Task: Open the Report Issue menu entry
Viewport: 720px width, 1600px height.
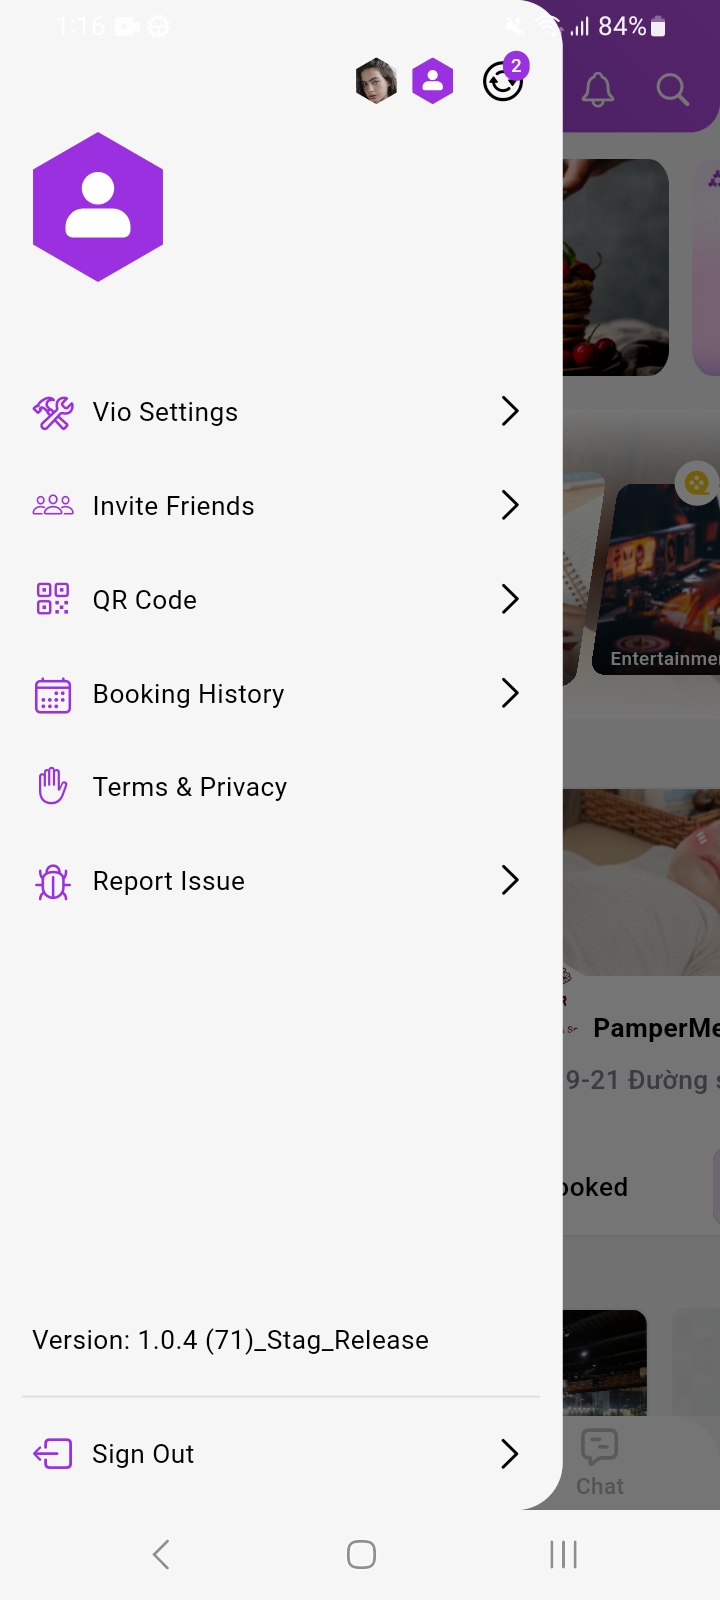Action: pyautogui.click(x=169, y=881)
